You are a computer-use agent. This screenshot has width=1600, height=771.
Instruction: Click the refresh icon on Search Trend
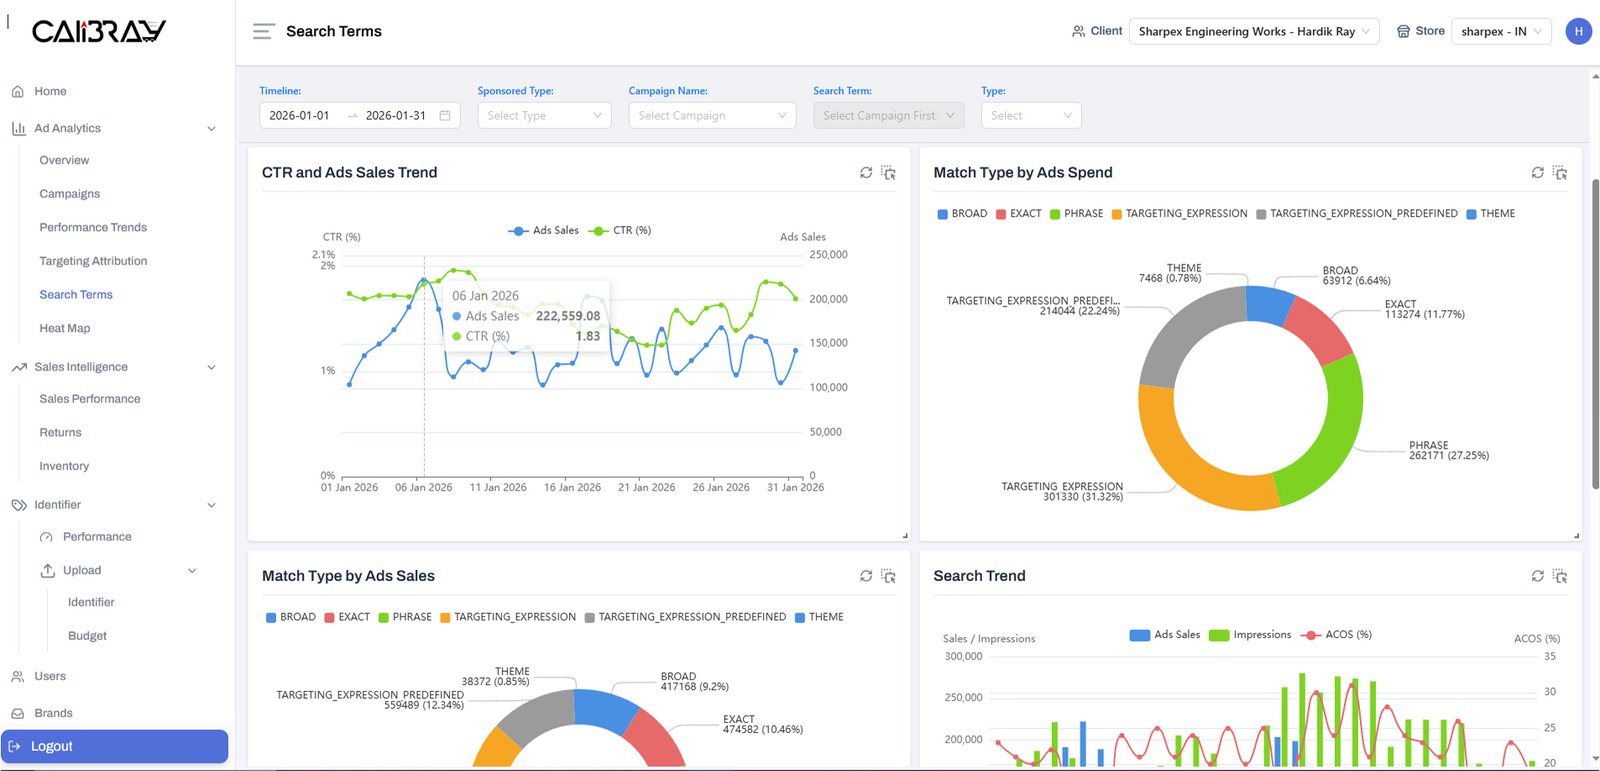click(1537, 576)
